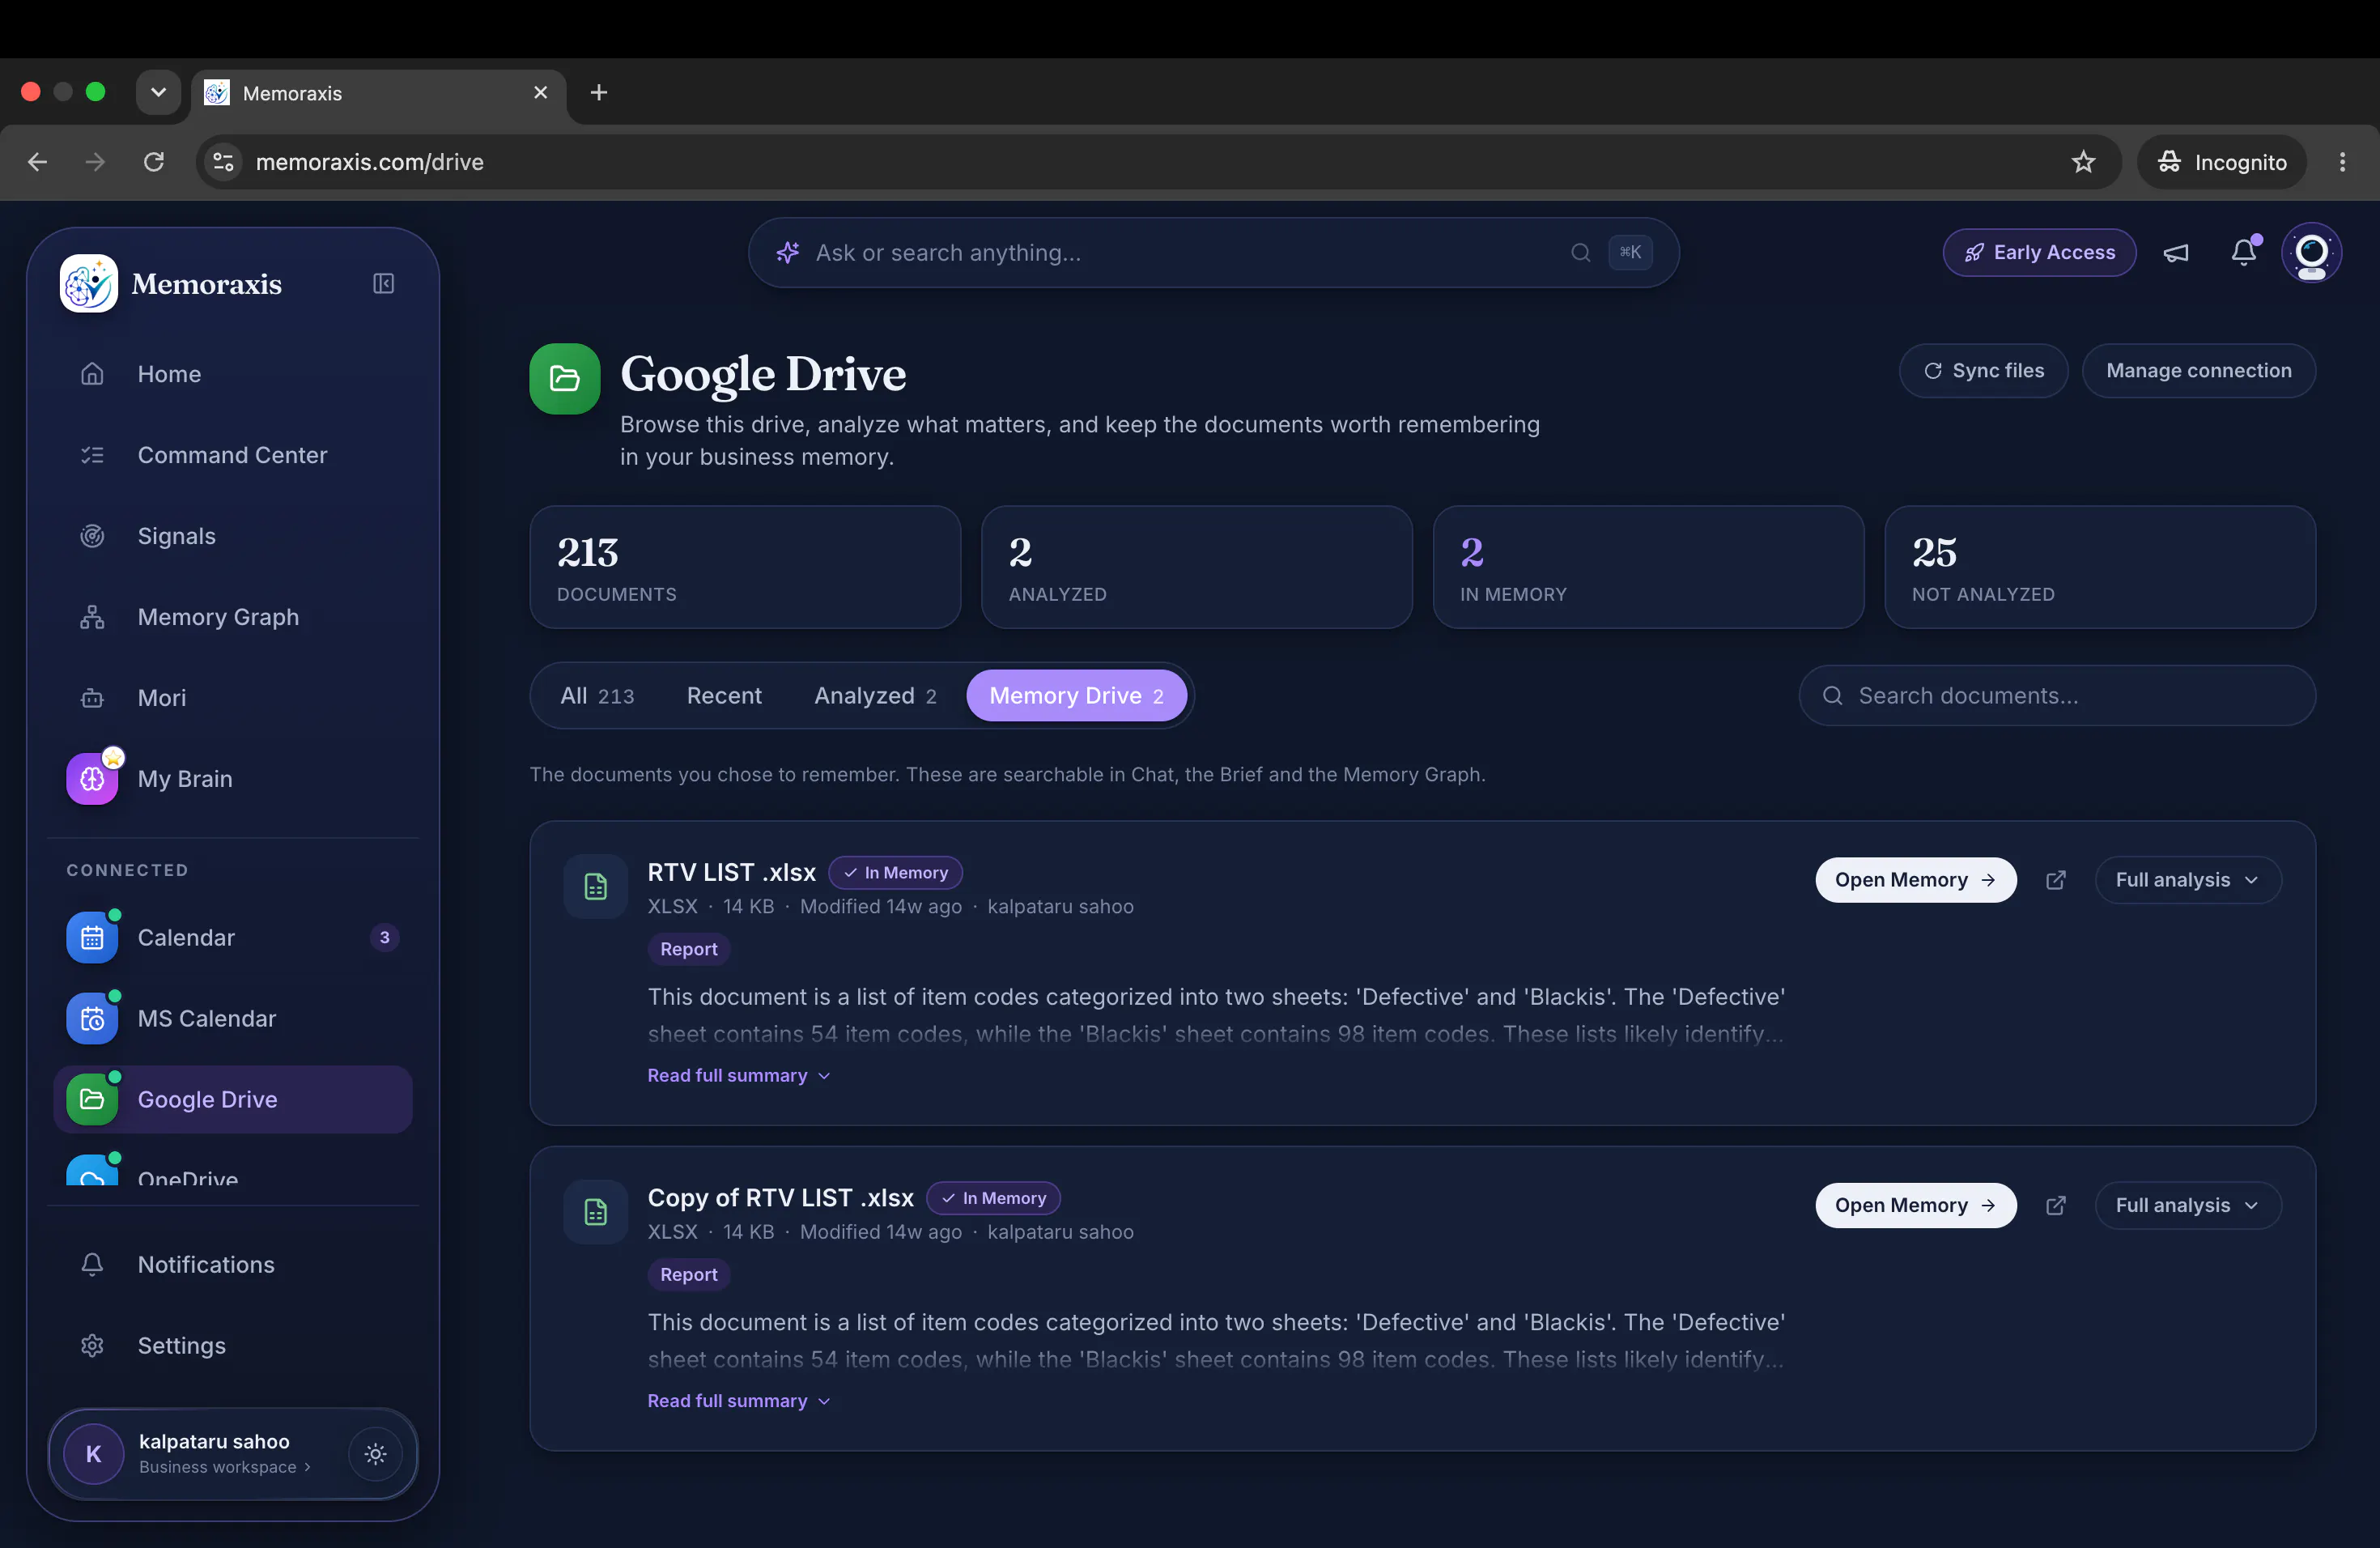Click the sparkle AI icon in search bar
This screenshot has height=1548, width=2380.
(788, 253)
